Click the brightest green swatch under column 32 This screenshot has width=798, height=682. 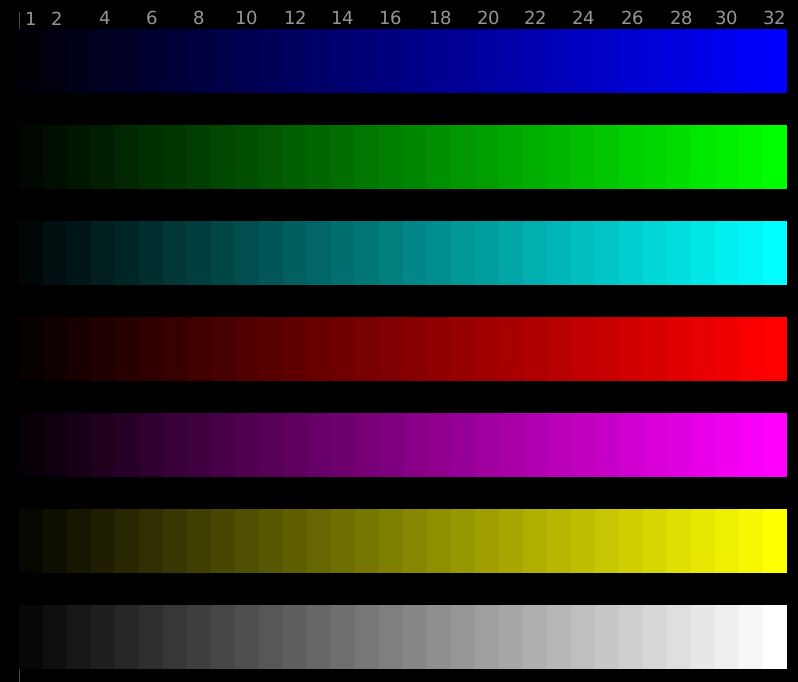click(x=775, y=157)
